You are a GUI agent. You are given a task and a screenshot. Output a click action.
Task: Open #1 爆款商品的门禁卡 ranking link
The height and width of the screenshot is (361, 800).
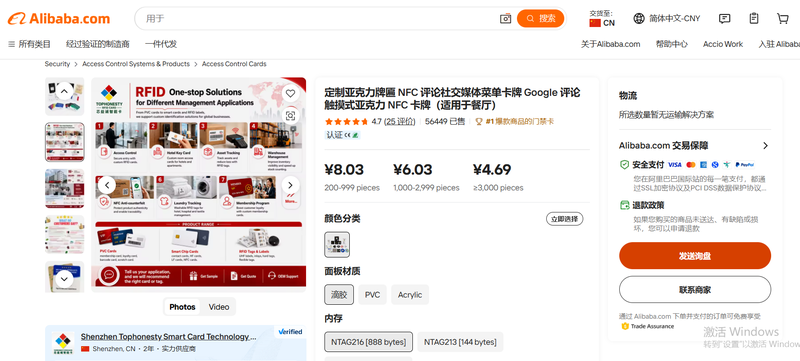point(514,121)
